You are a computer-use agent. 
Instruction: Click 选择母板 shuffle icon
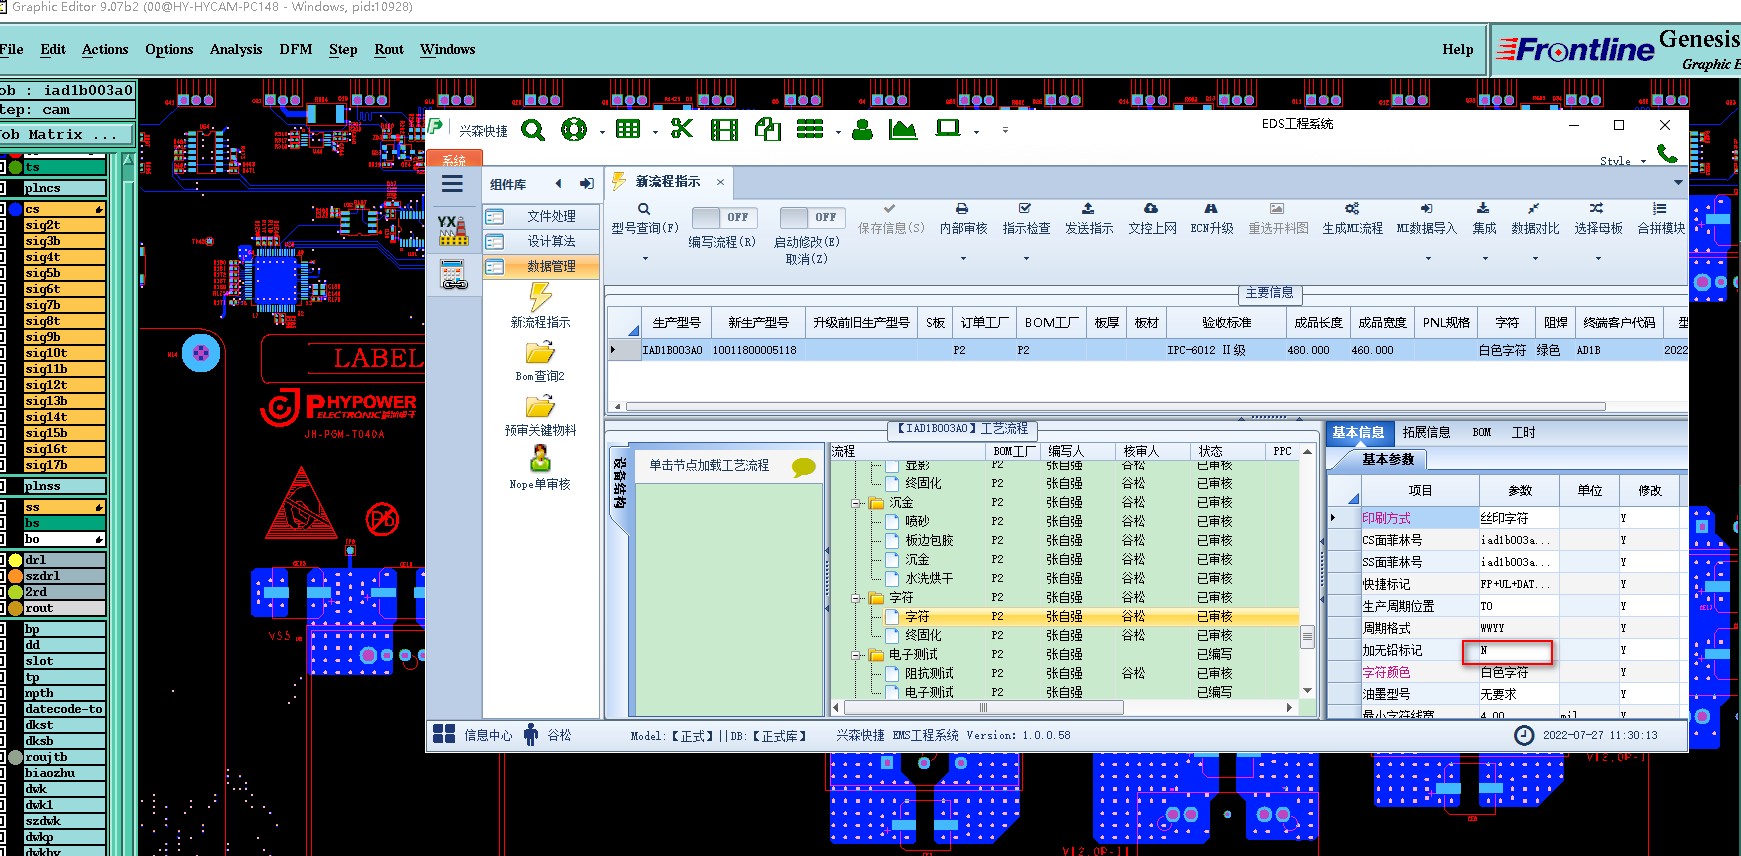coord(1596,209)
